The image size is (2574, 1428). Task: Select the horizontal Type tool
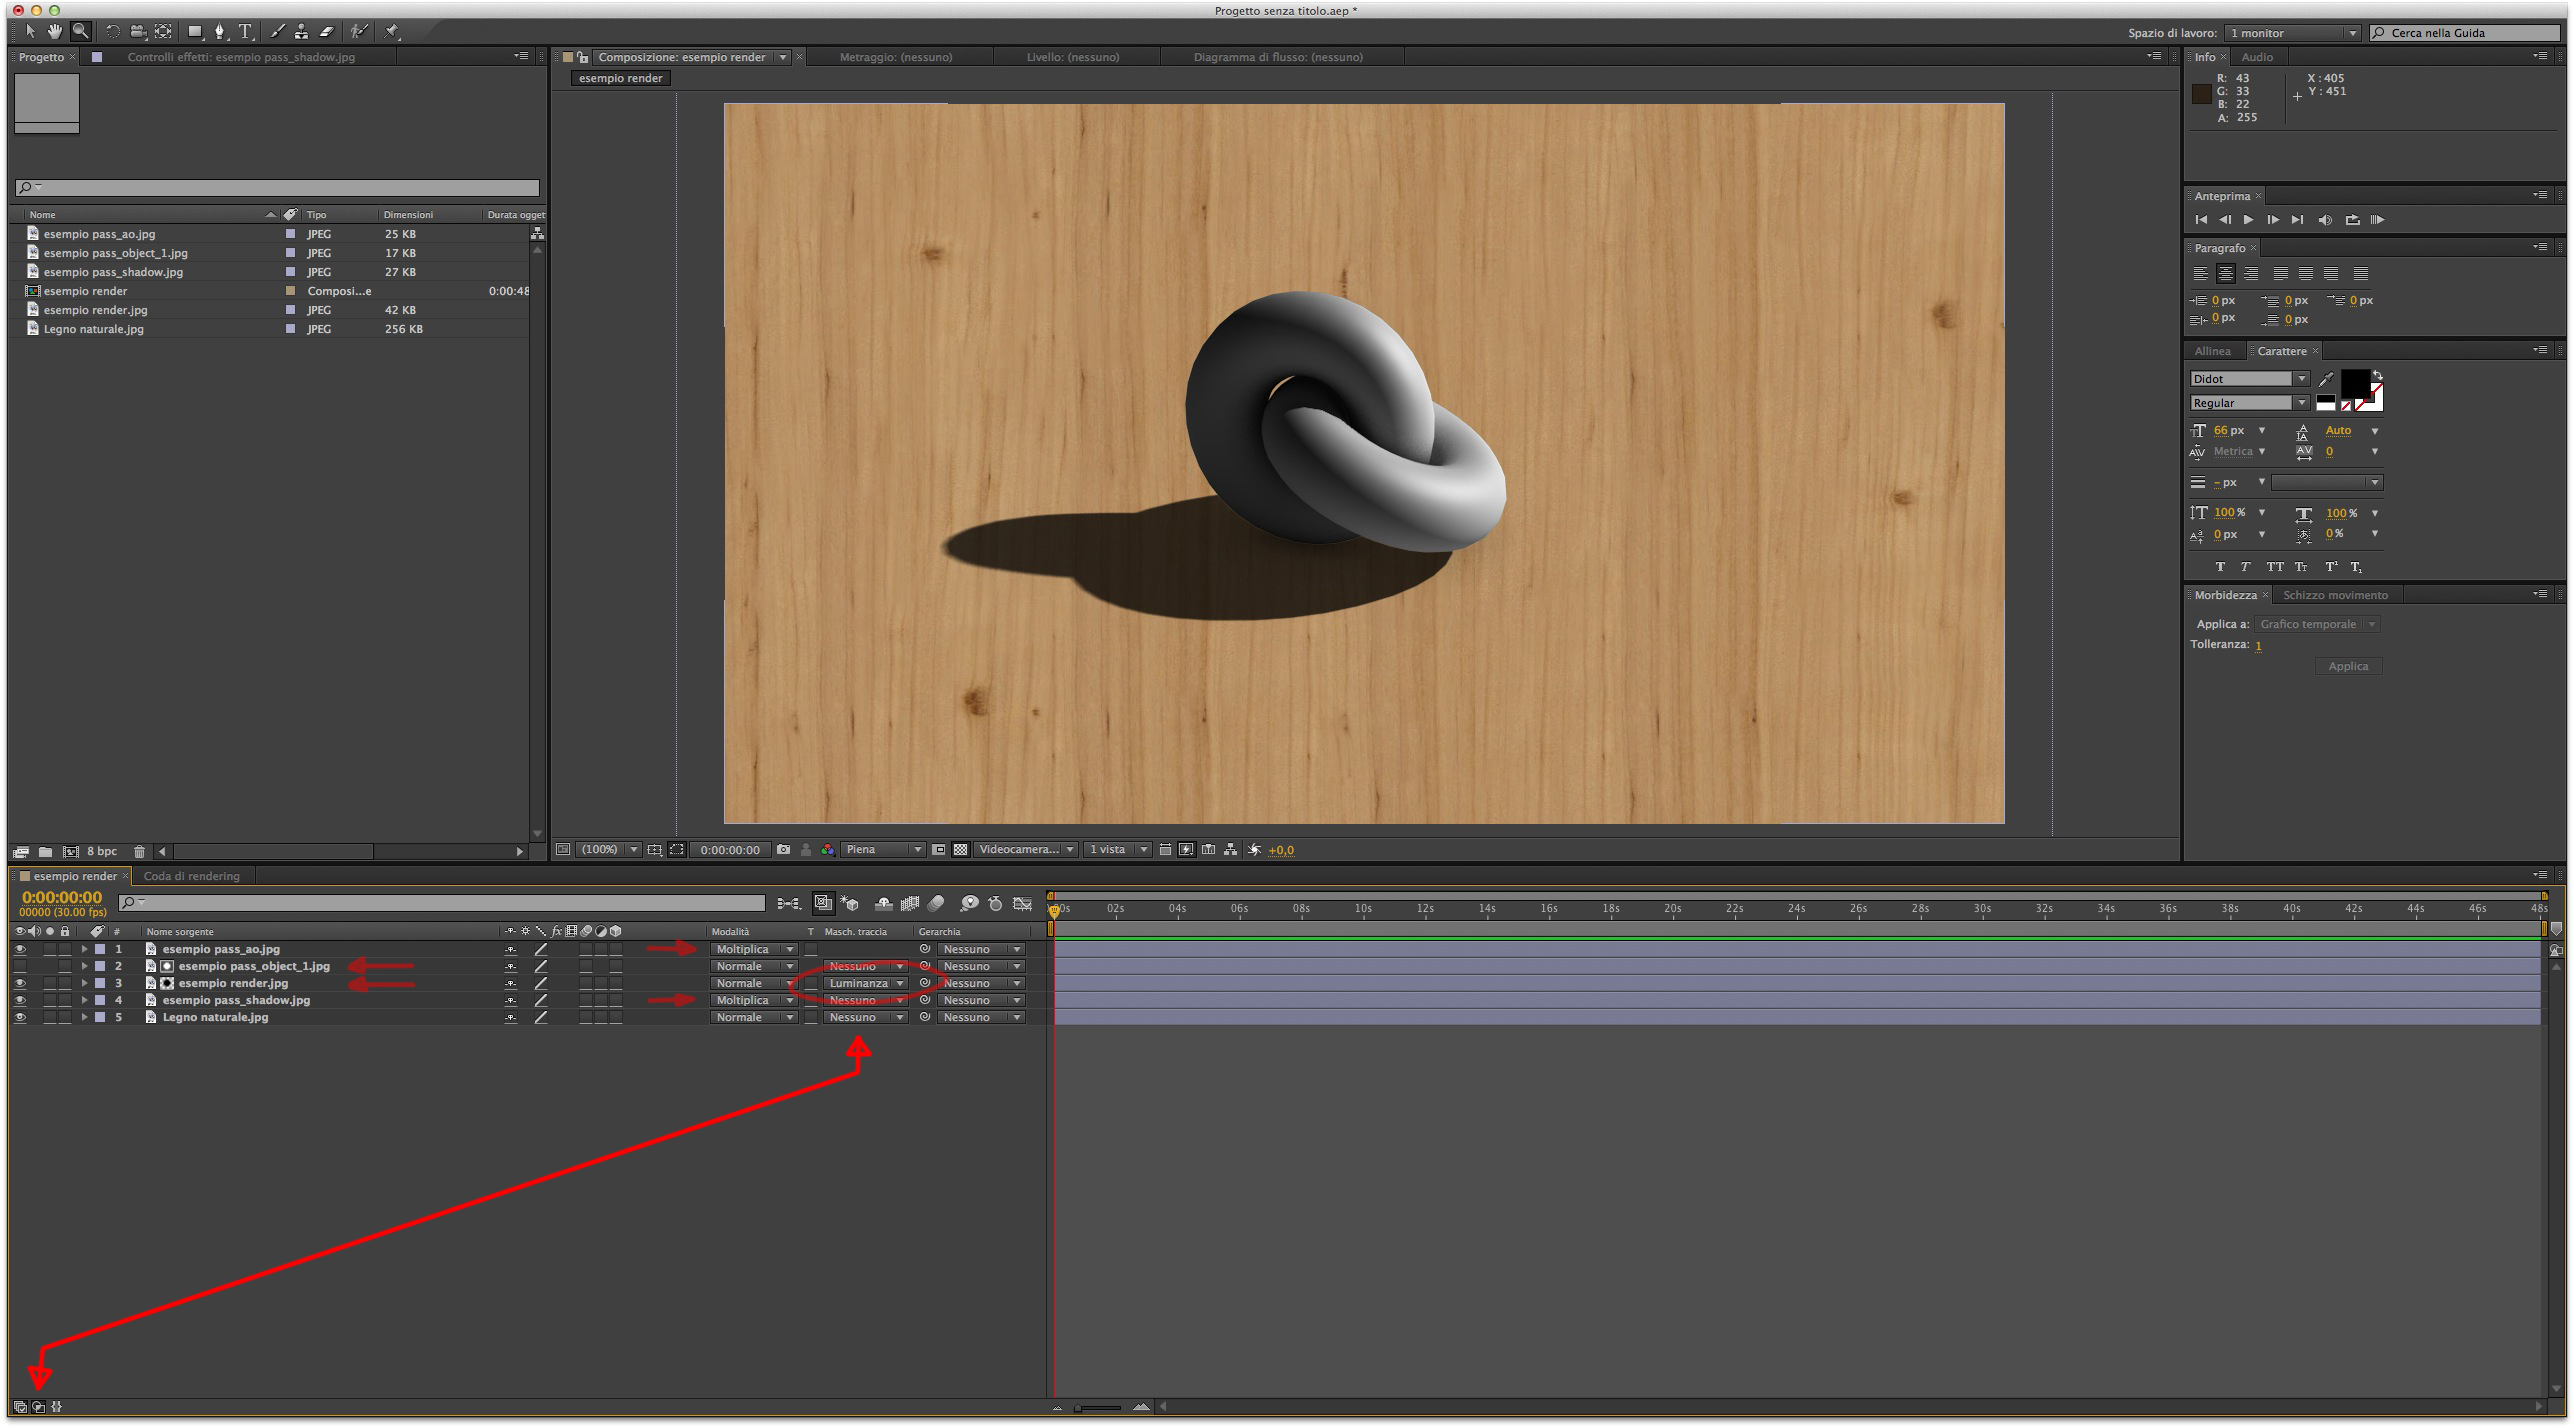245,32
